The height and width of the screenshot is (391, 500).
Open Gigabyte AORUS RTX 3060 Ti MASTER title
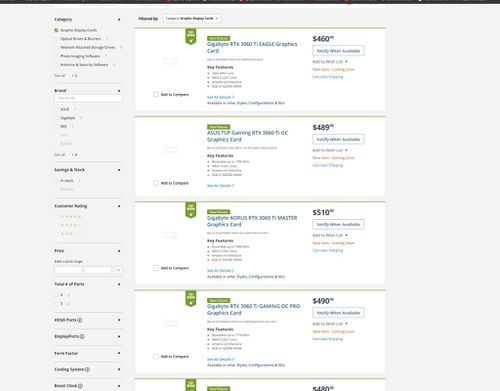pyautogui.click(x=252, y=221)
